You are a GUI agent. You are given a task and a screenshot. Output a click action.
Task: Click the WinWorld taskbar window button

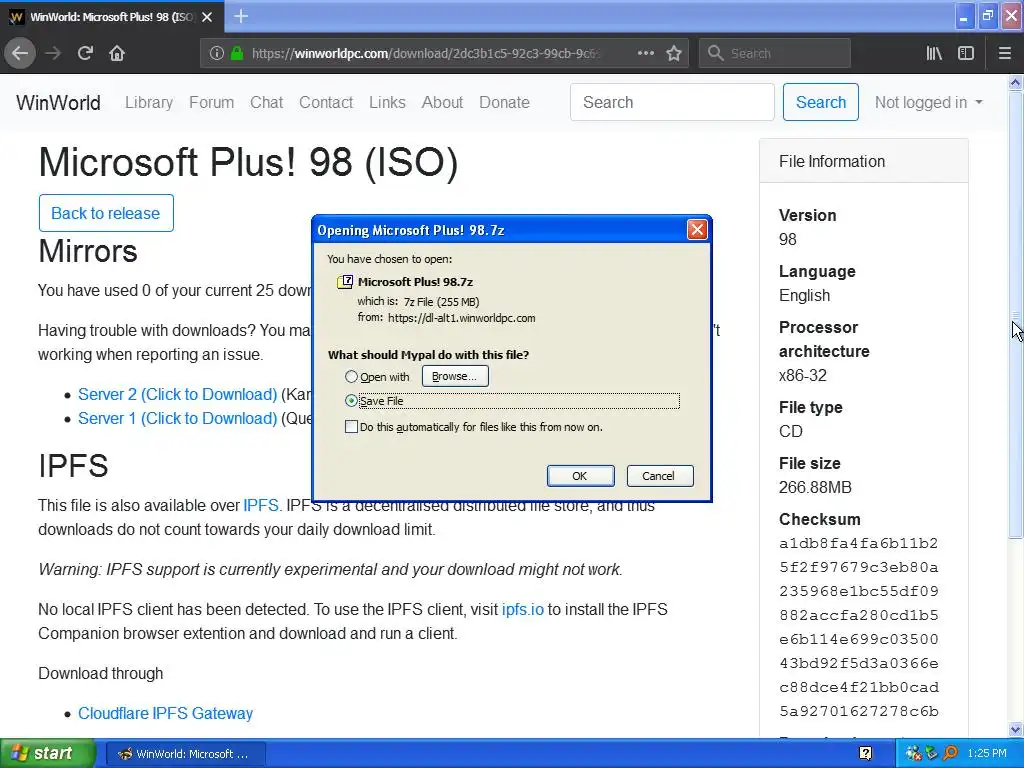pos(185,754)
